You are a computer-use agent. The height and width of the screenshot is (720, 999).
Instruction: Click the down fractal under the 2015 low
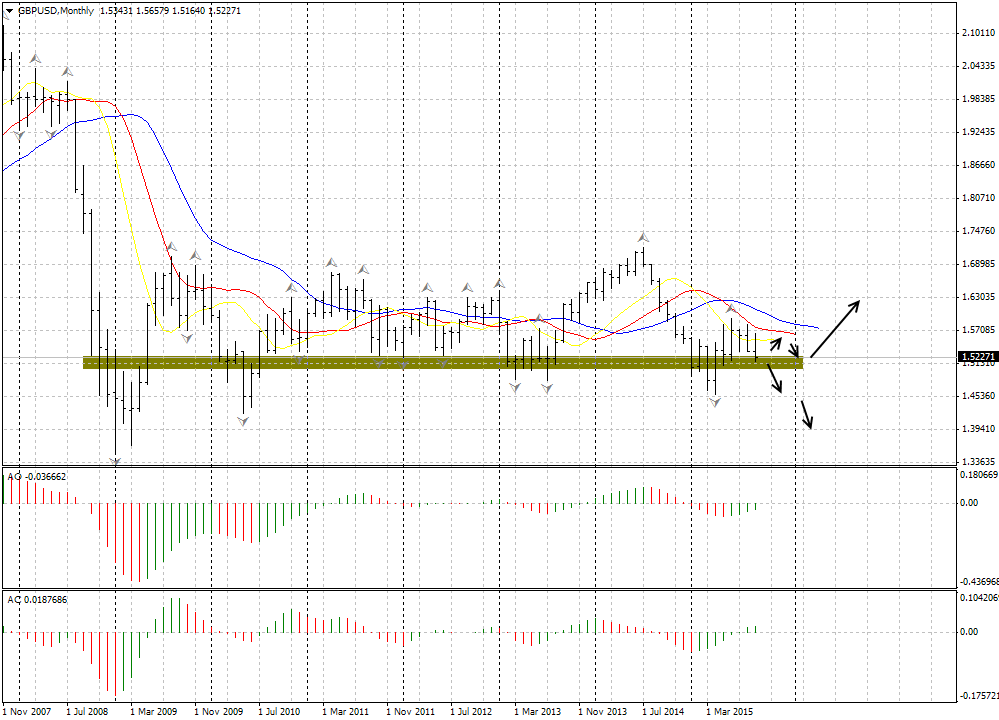pos(715,401)
